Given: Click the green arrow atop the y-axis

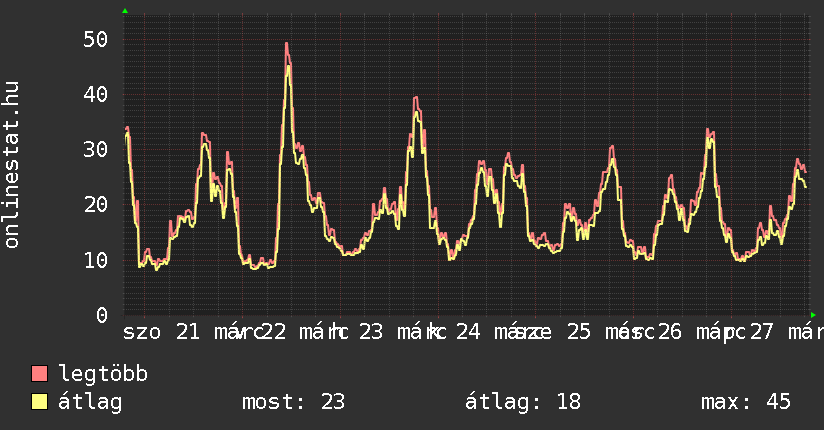Looking at the screenshot, I should click(124, 11).
